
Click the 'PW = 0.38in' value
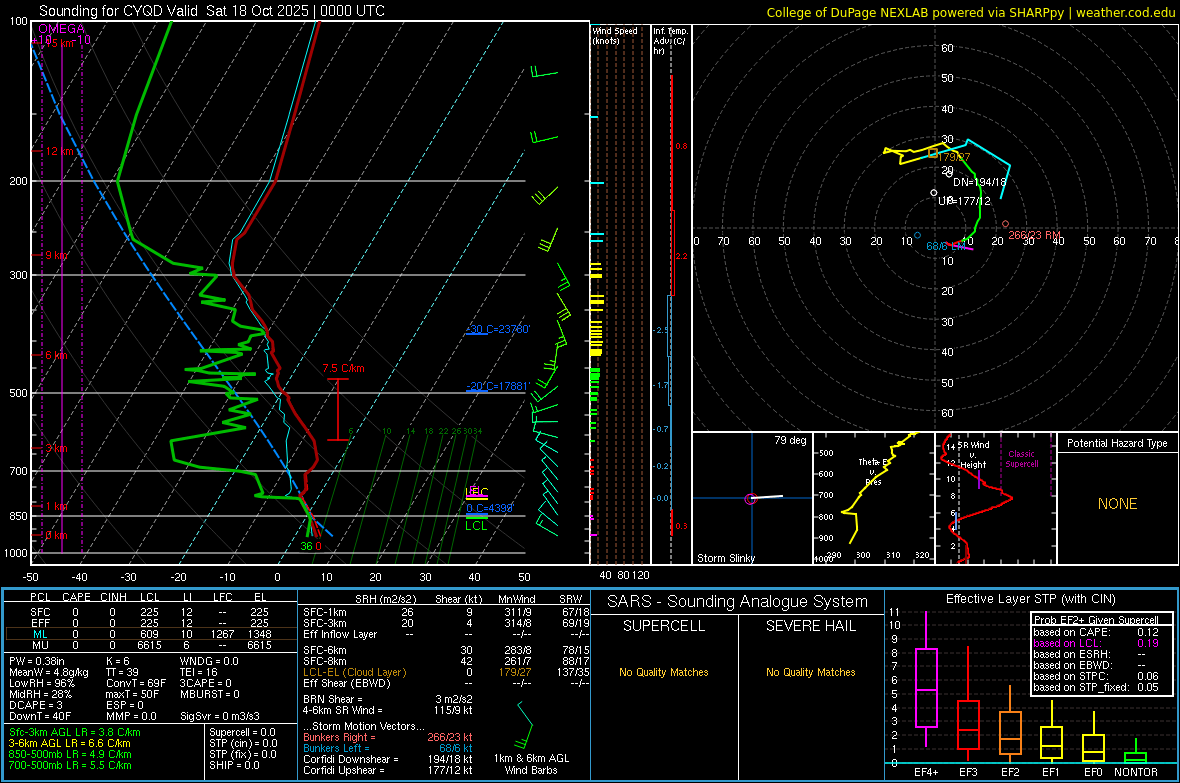click(37, 661)
